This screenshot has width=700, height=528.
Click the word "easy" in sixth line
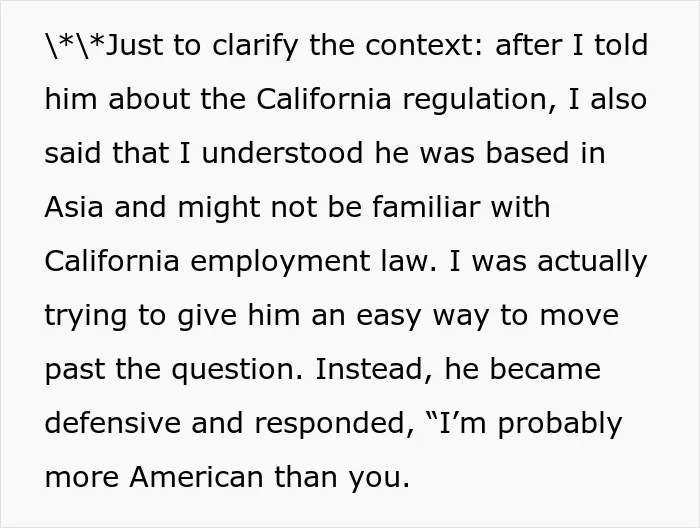tap(388, 316)
